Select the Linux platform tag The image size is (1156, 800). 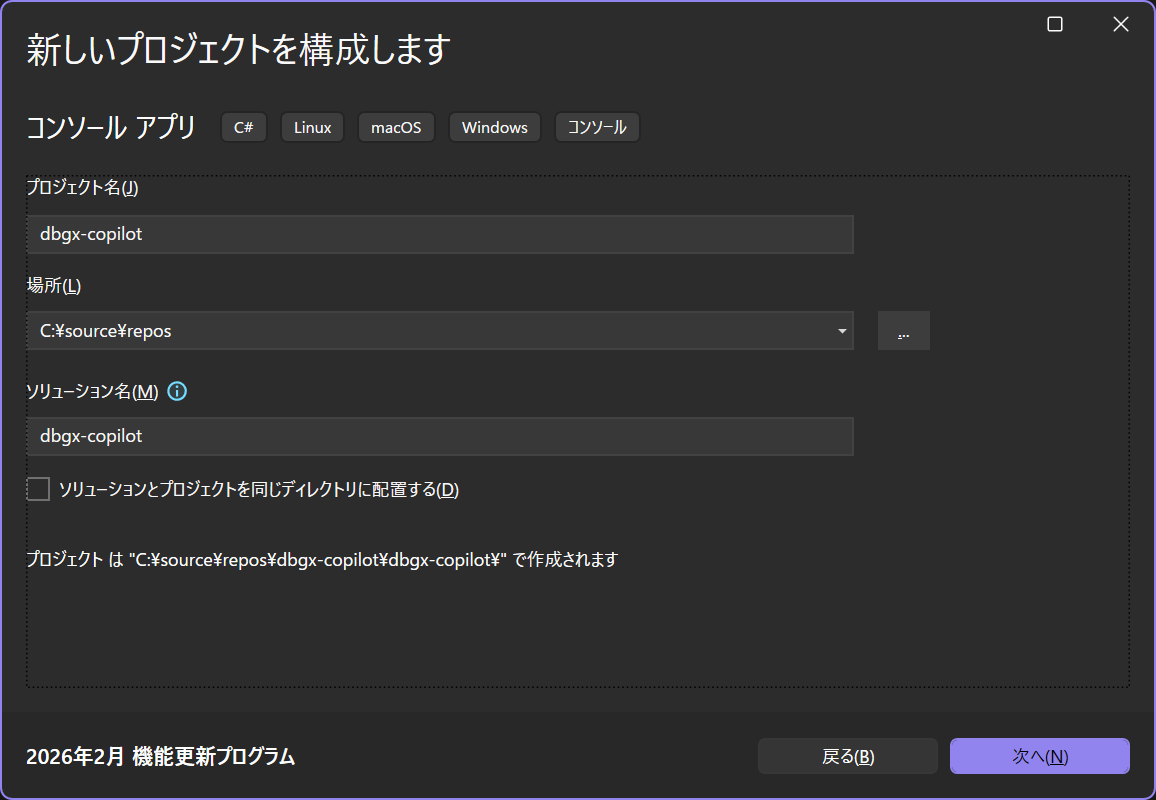click(312, 127)
